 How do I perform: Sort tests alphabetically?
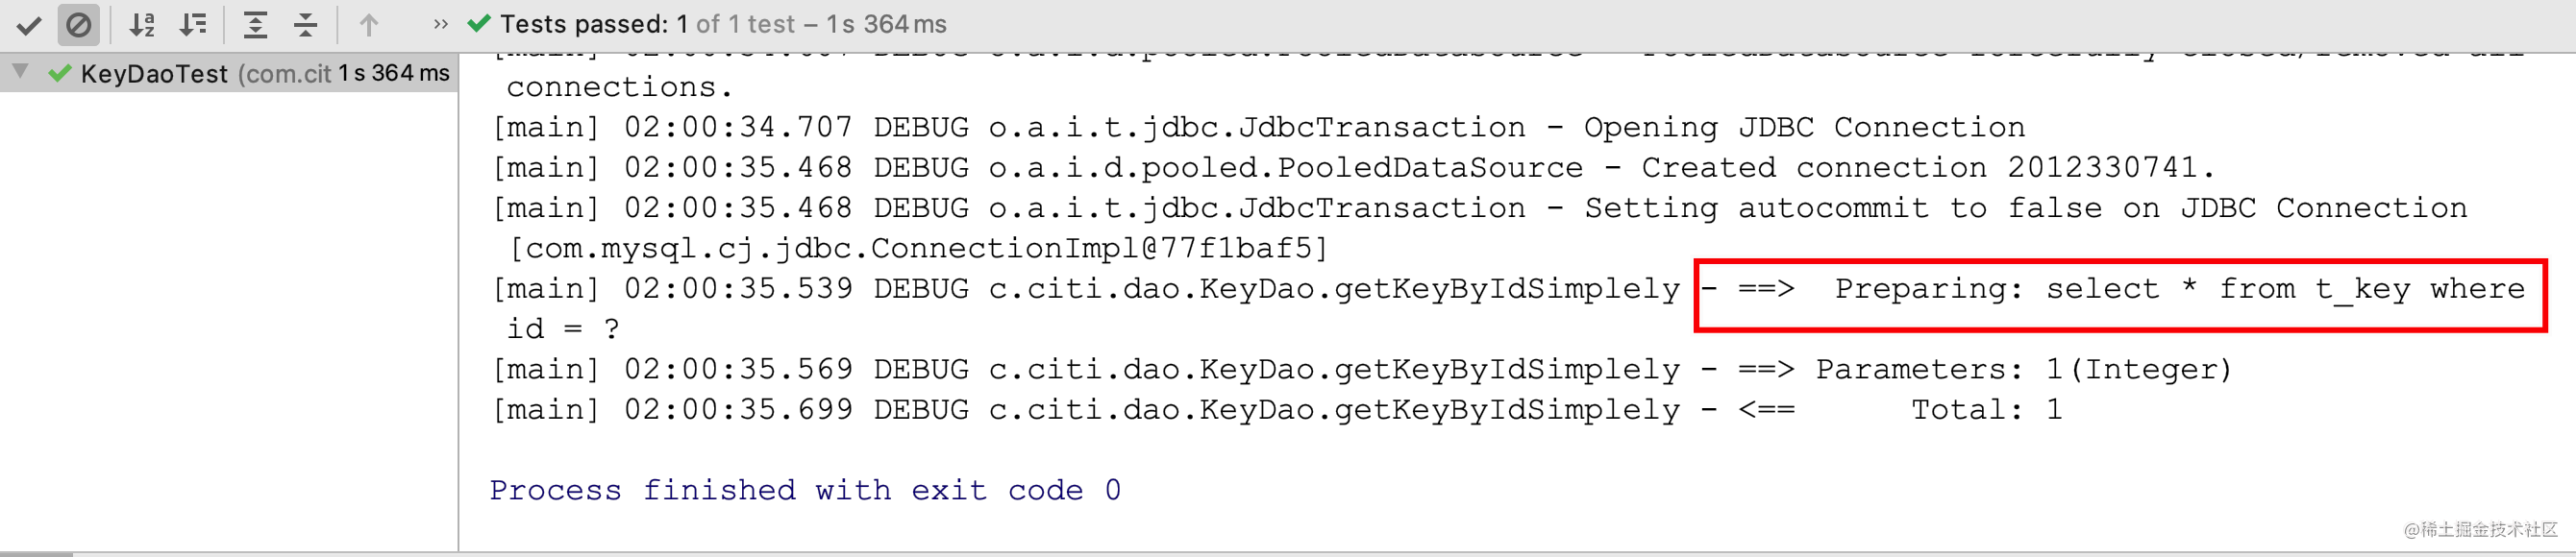pyautogui.click(x=142, y=24)
